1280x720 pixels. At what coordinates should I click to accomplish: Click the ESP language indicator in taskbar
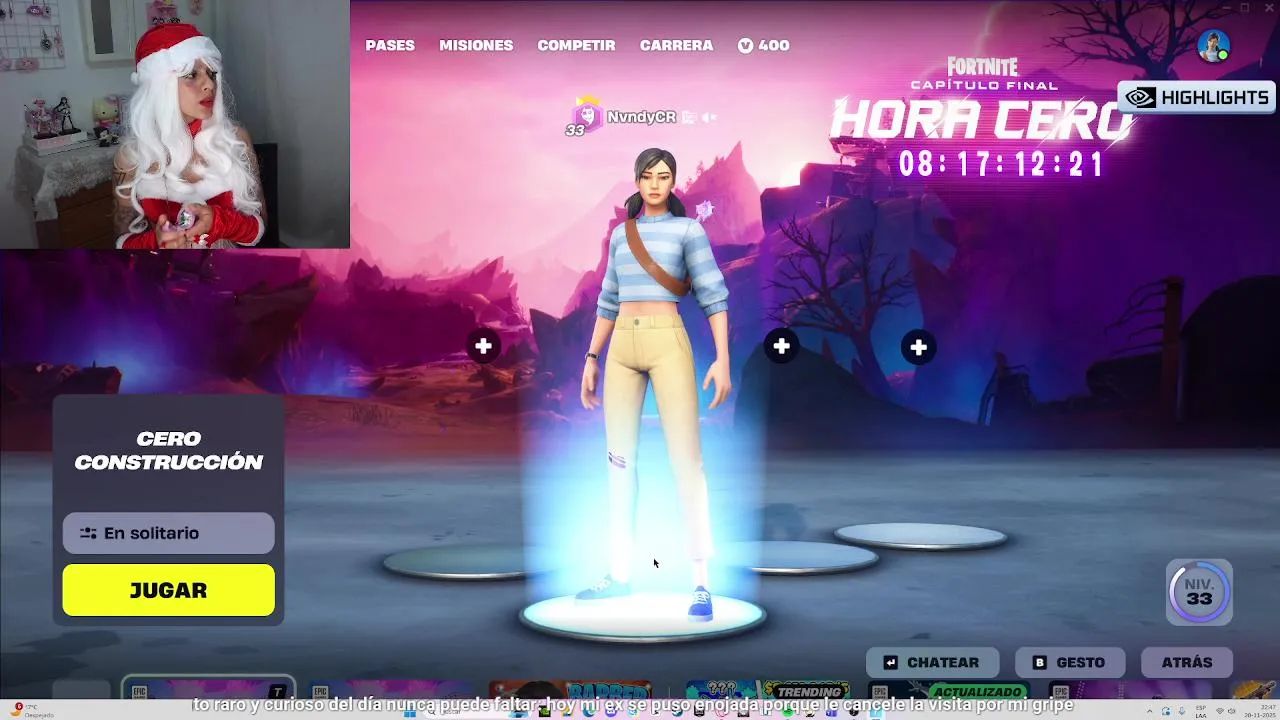[1201, 710]
